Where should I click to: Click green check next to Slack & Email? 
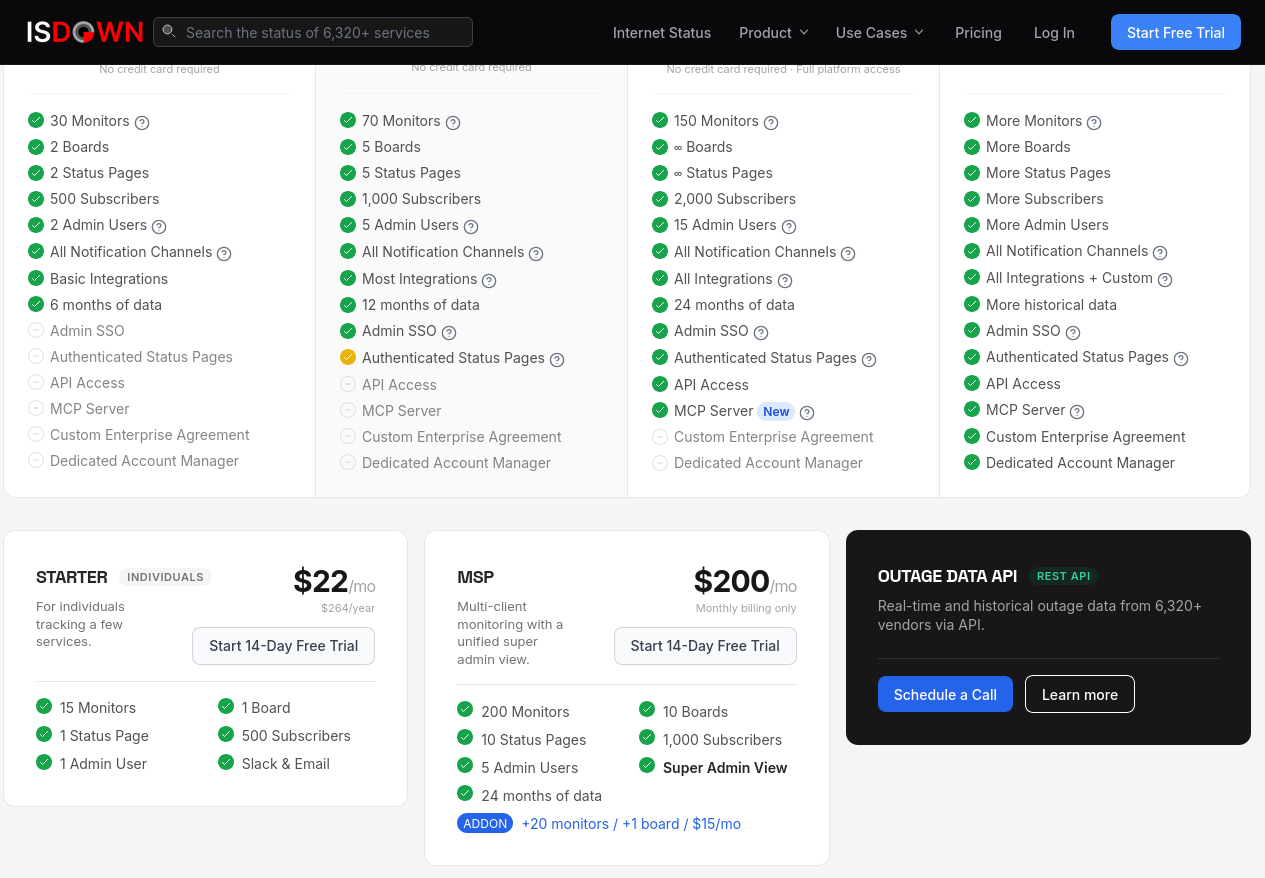(226, 762)
